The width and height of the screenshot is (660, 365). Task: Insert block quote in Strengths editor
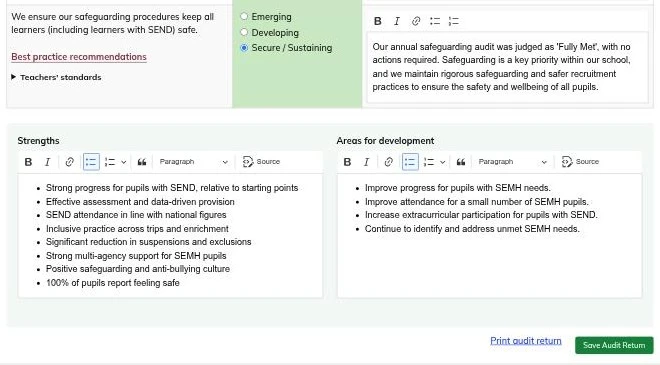(x=142, y=162)
